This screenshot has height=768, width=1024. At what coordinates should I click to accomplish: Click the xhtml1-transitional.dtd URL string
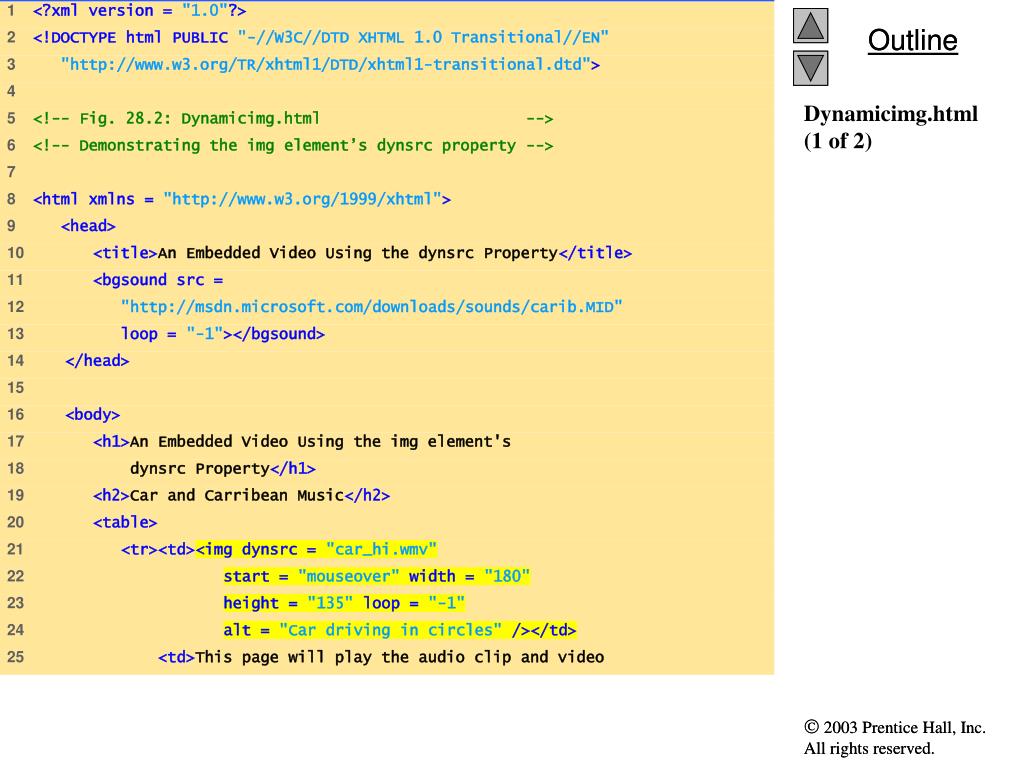click(x=330, y=64)
